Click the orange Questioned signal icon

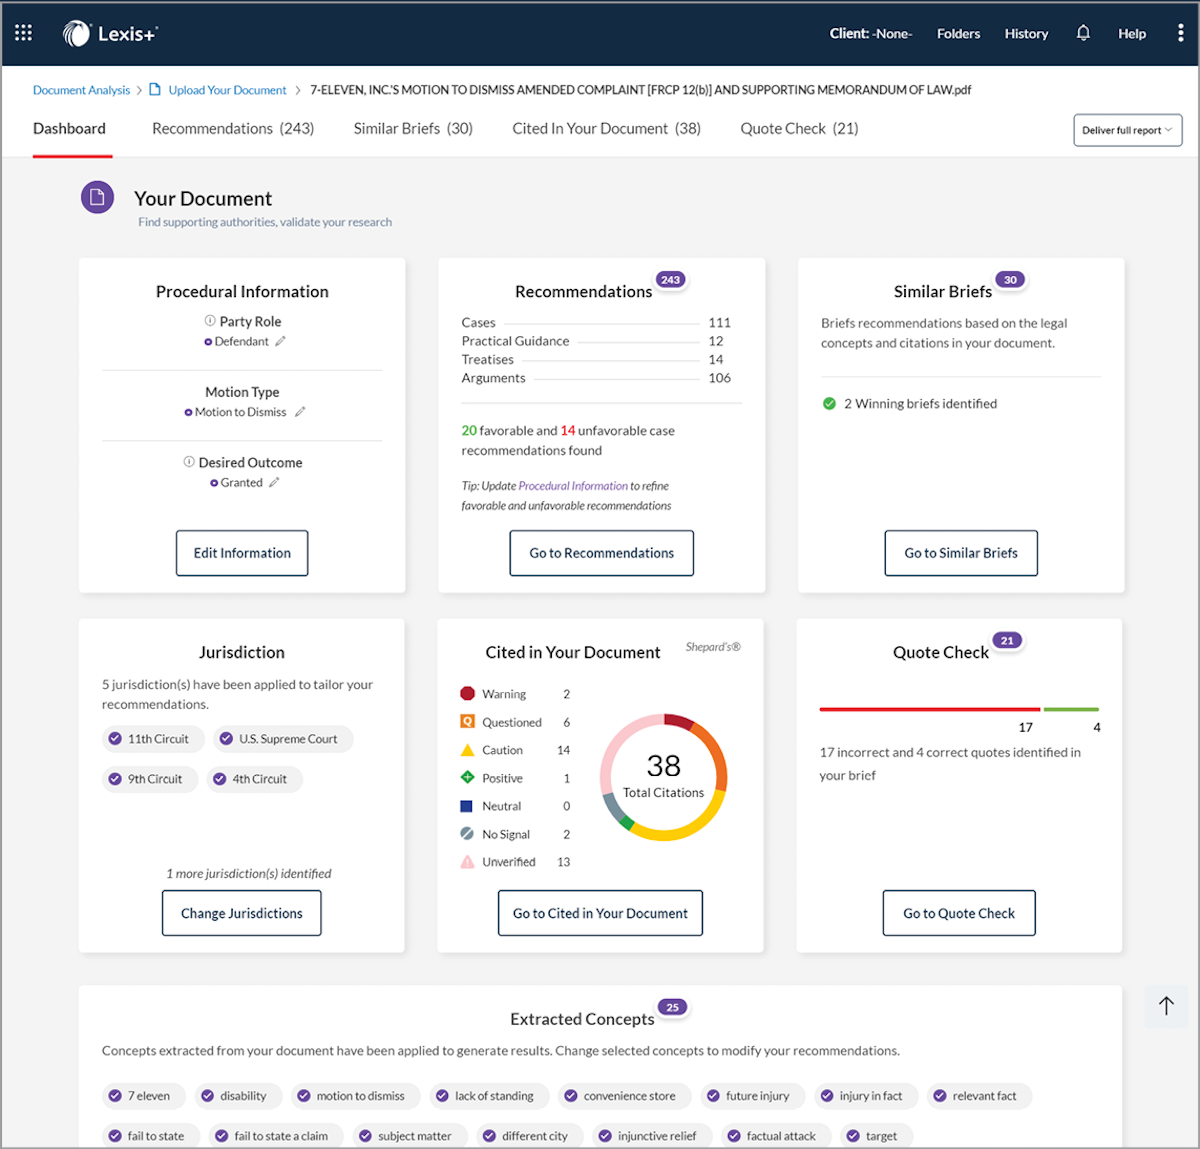pos(467,721)
